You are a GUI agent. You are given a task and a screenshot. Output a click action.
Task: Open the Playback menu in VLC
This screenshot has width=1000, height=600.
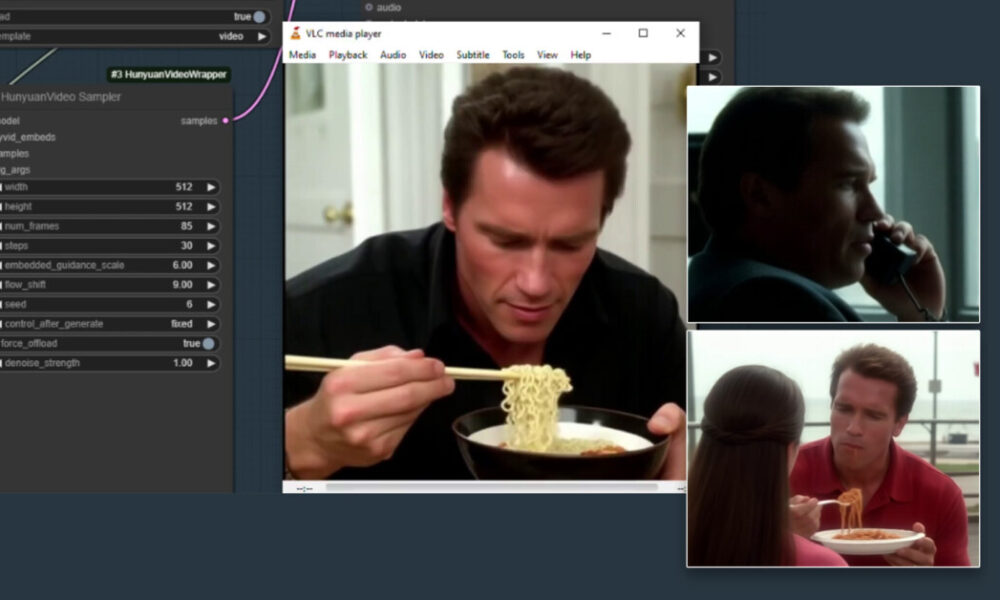pos(348,55)
